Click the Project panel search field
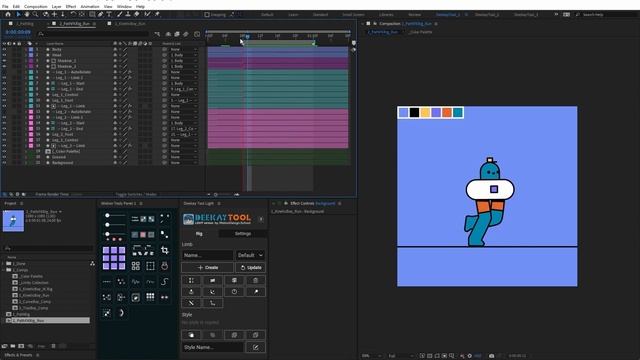Screen dimensions: 640x360 (x=48, y=248)
